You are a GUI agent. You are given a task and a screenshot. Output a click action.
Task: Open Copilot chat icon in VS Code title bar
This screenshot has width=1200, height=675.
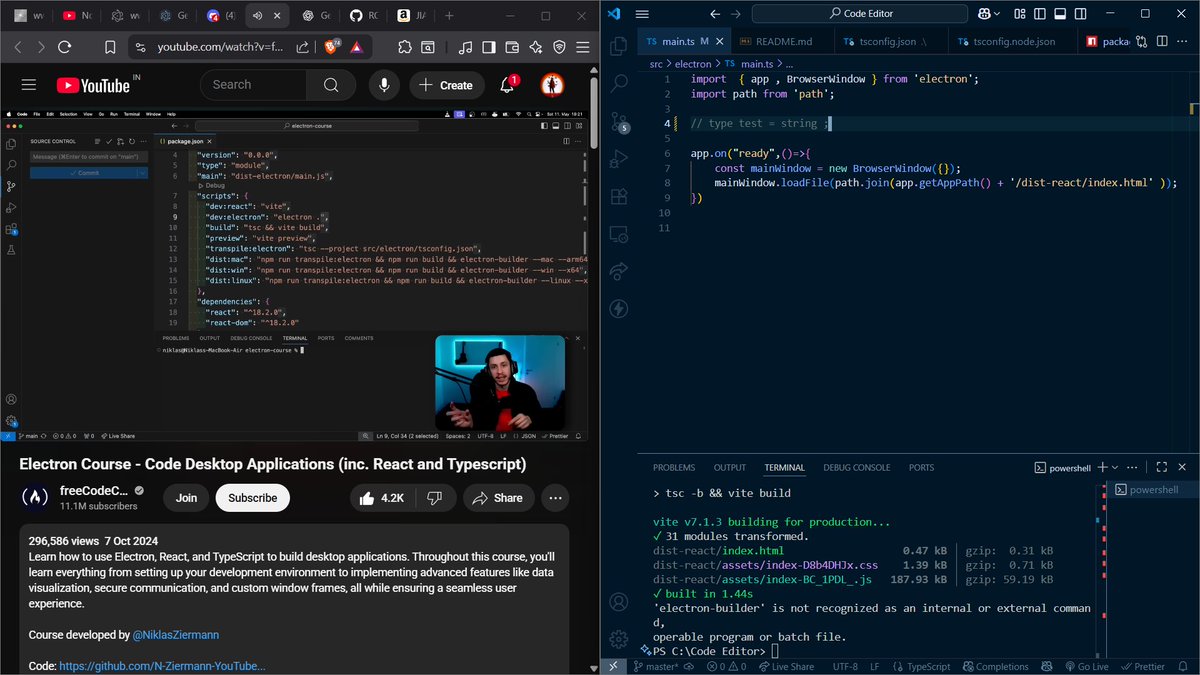(x=984, y=14)
